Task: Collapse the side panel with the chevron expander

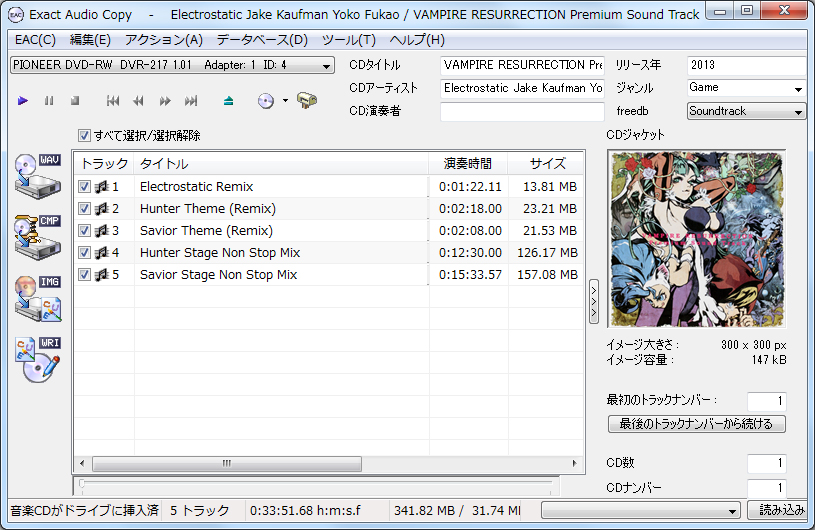Action: [594, 302]
